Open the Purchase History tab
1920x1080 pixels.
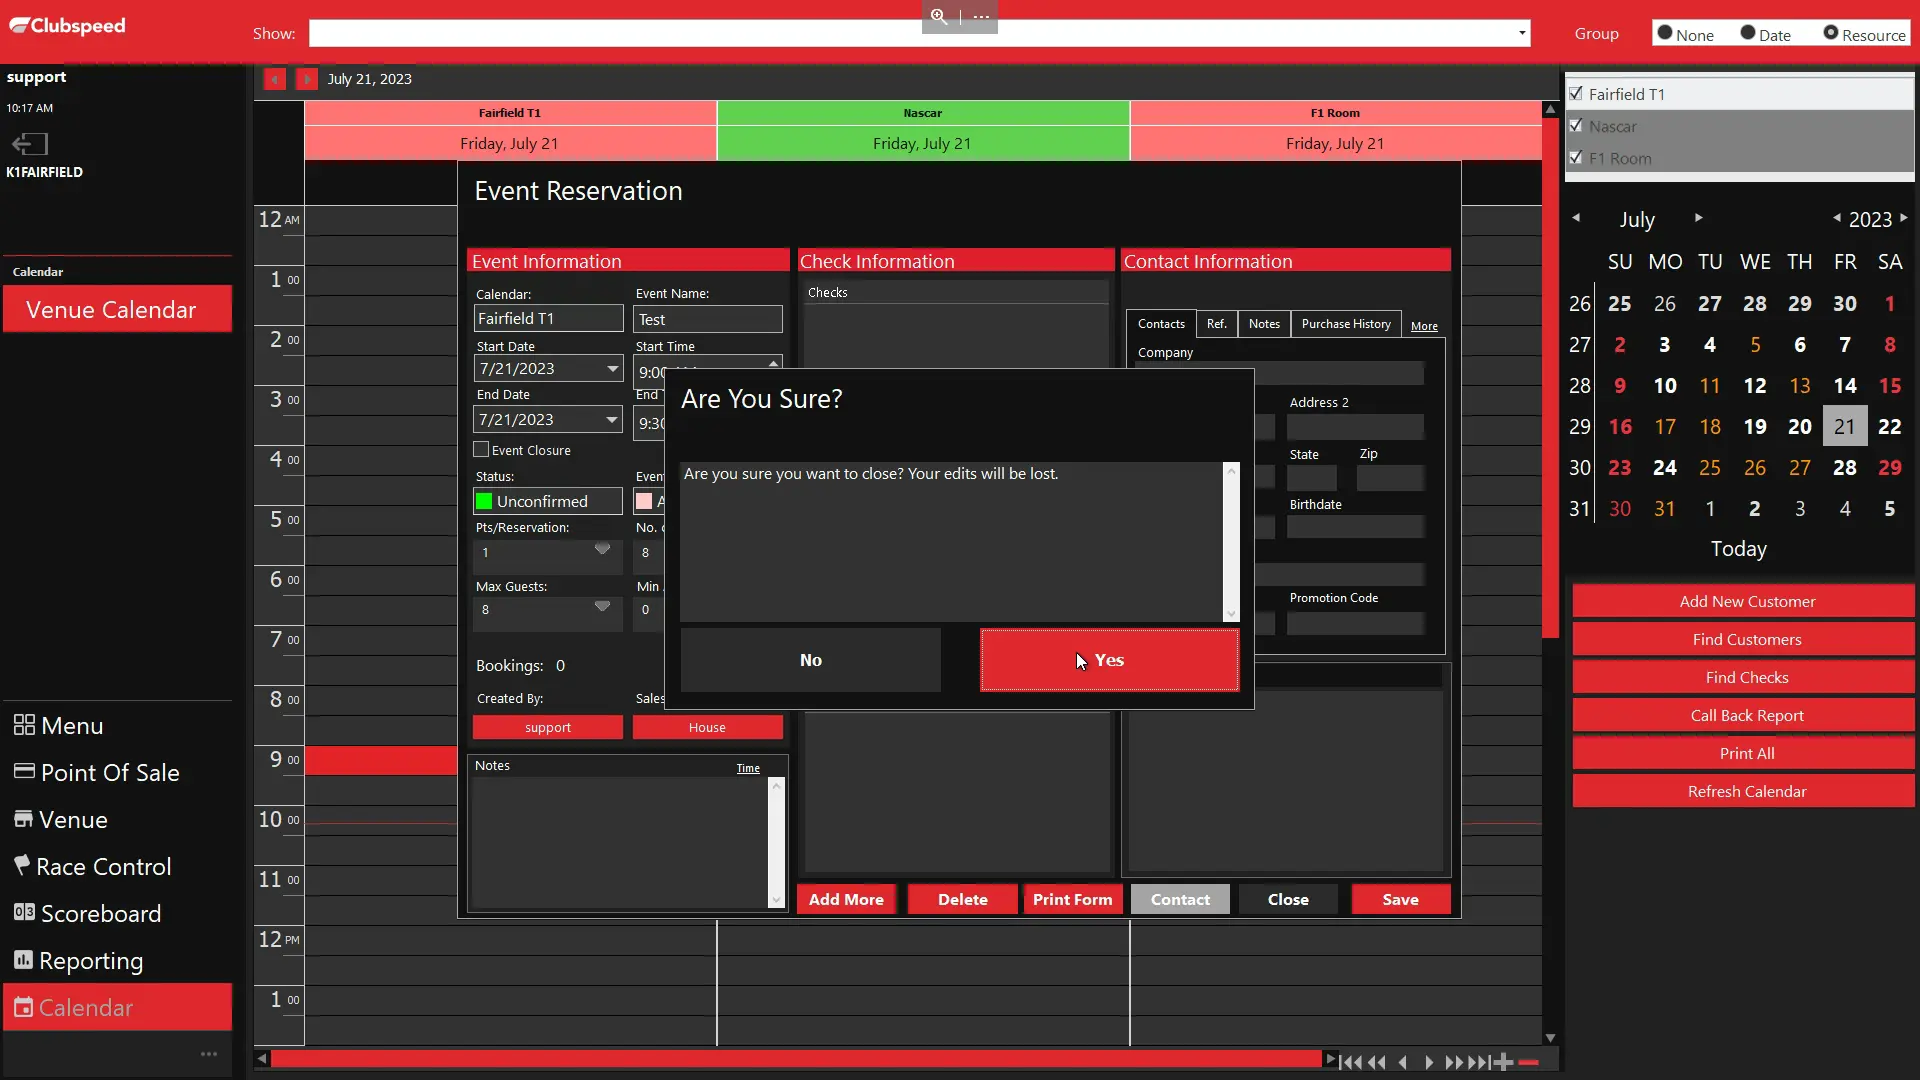point(1346,324)
